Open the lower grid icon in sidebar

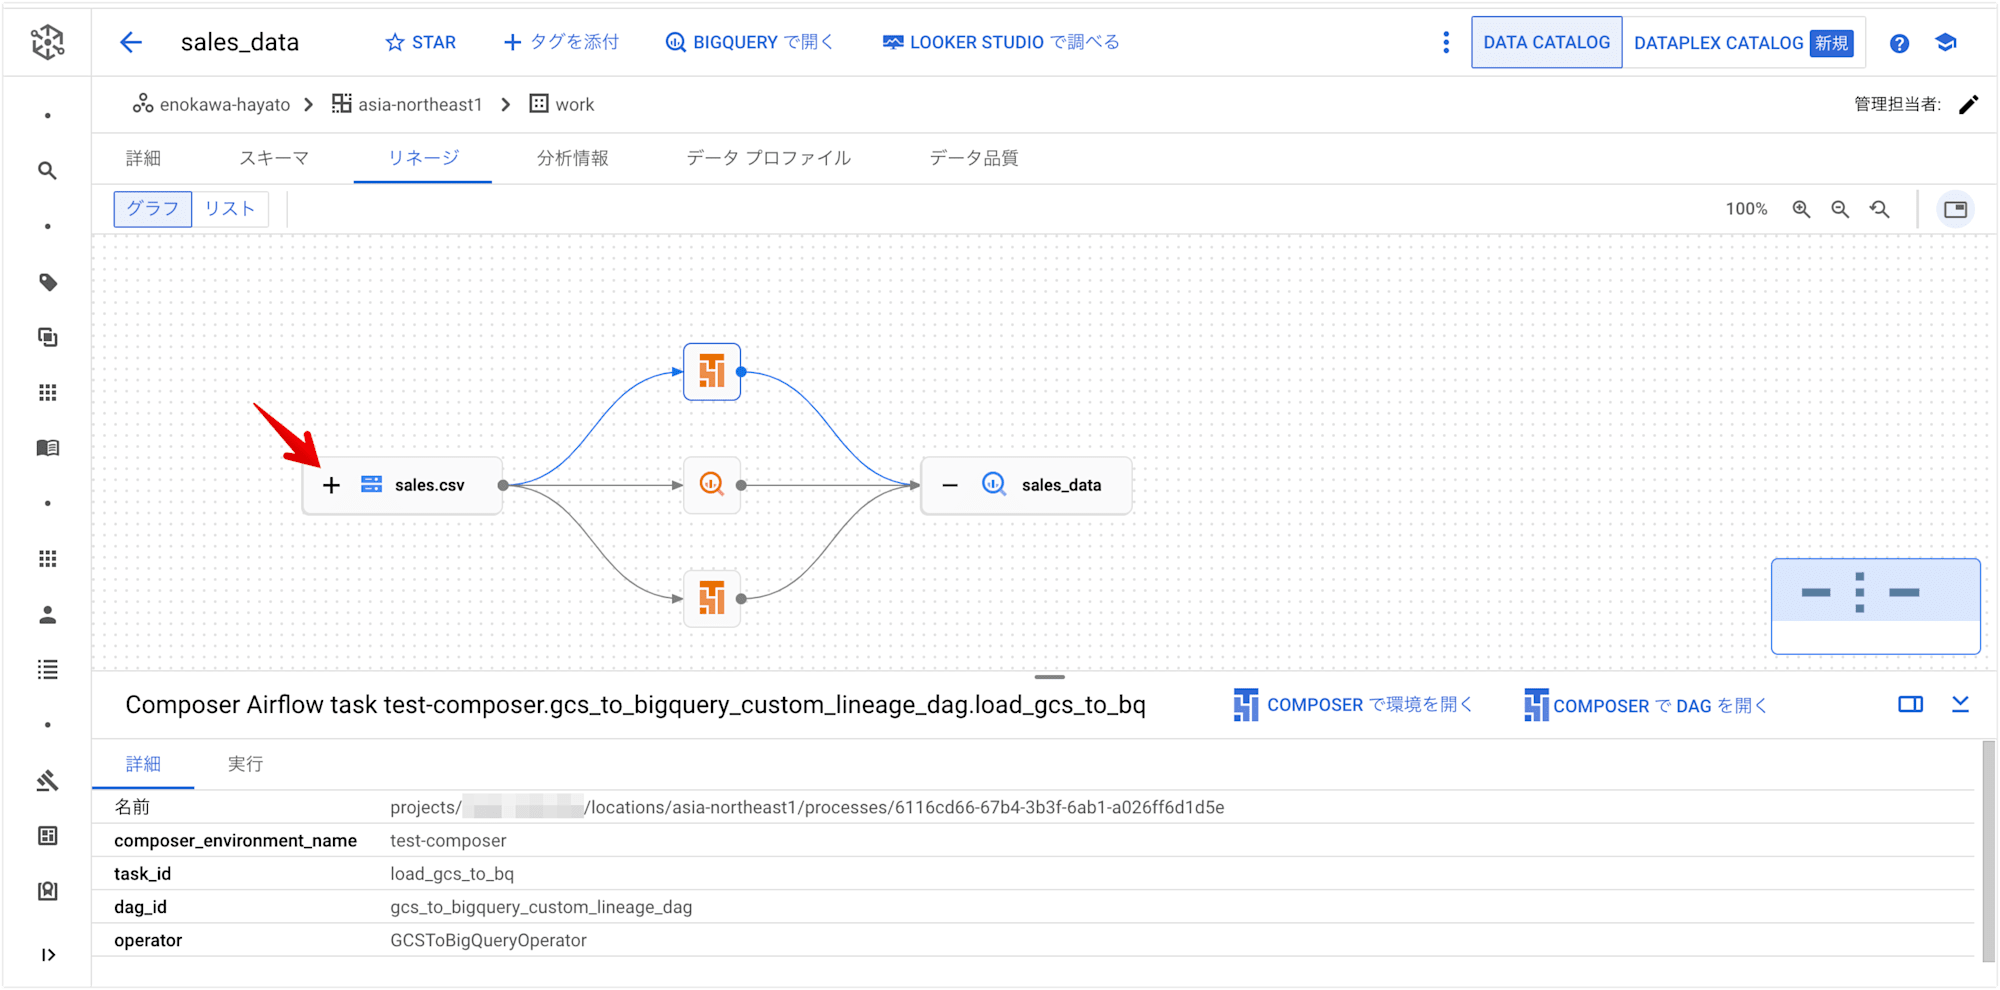pos(47,559)
